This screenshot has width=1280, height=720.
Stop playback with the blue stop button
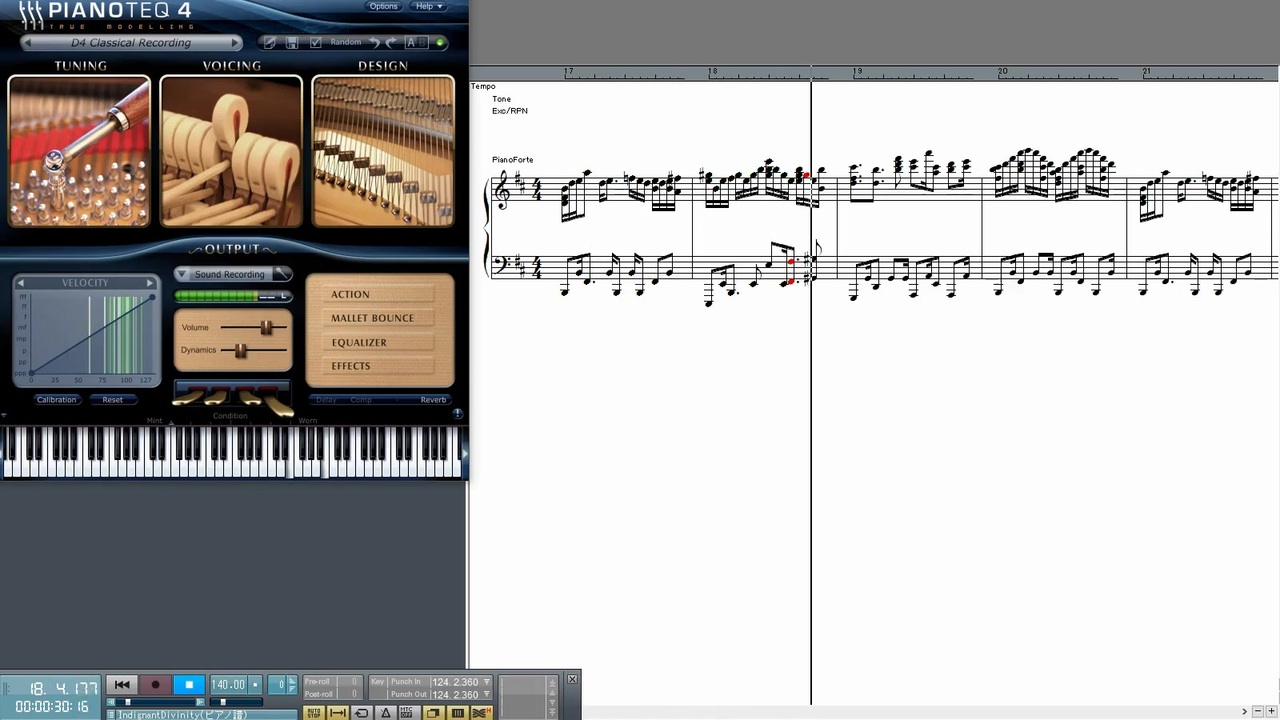[189, 685]
